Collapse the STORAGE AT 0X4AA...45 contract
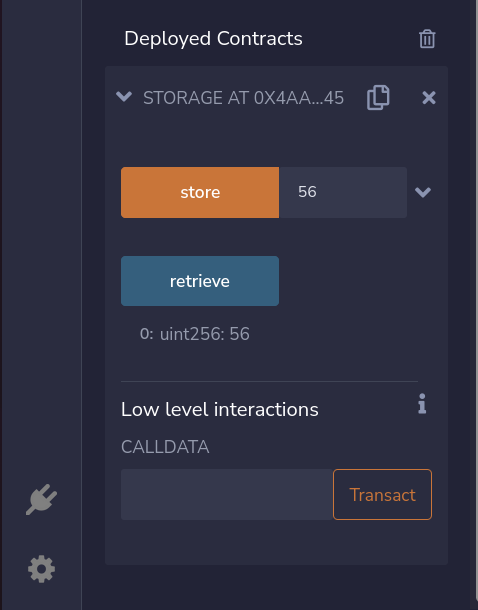Viewport: 478px width, 610px height. (124, 96)
